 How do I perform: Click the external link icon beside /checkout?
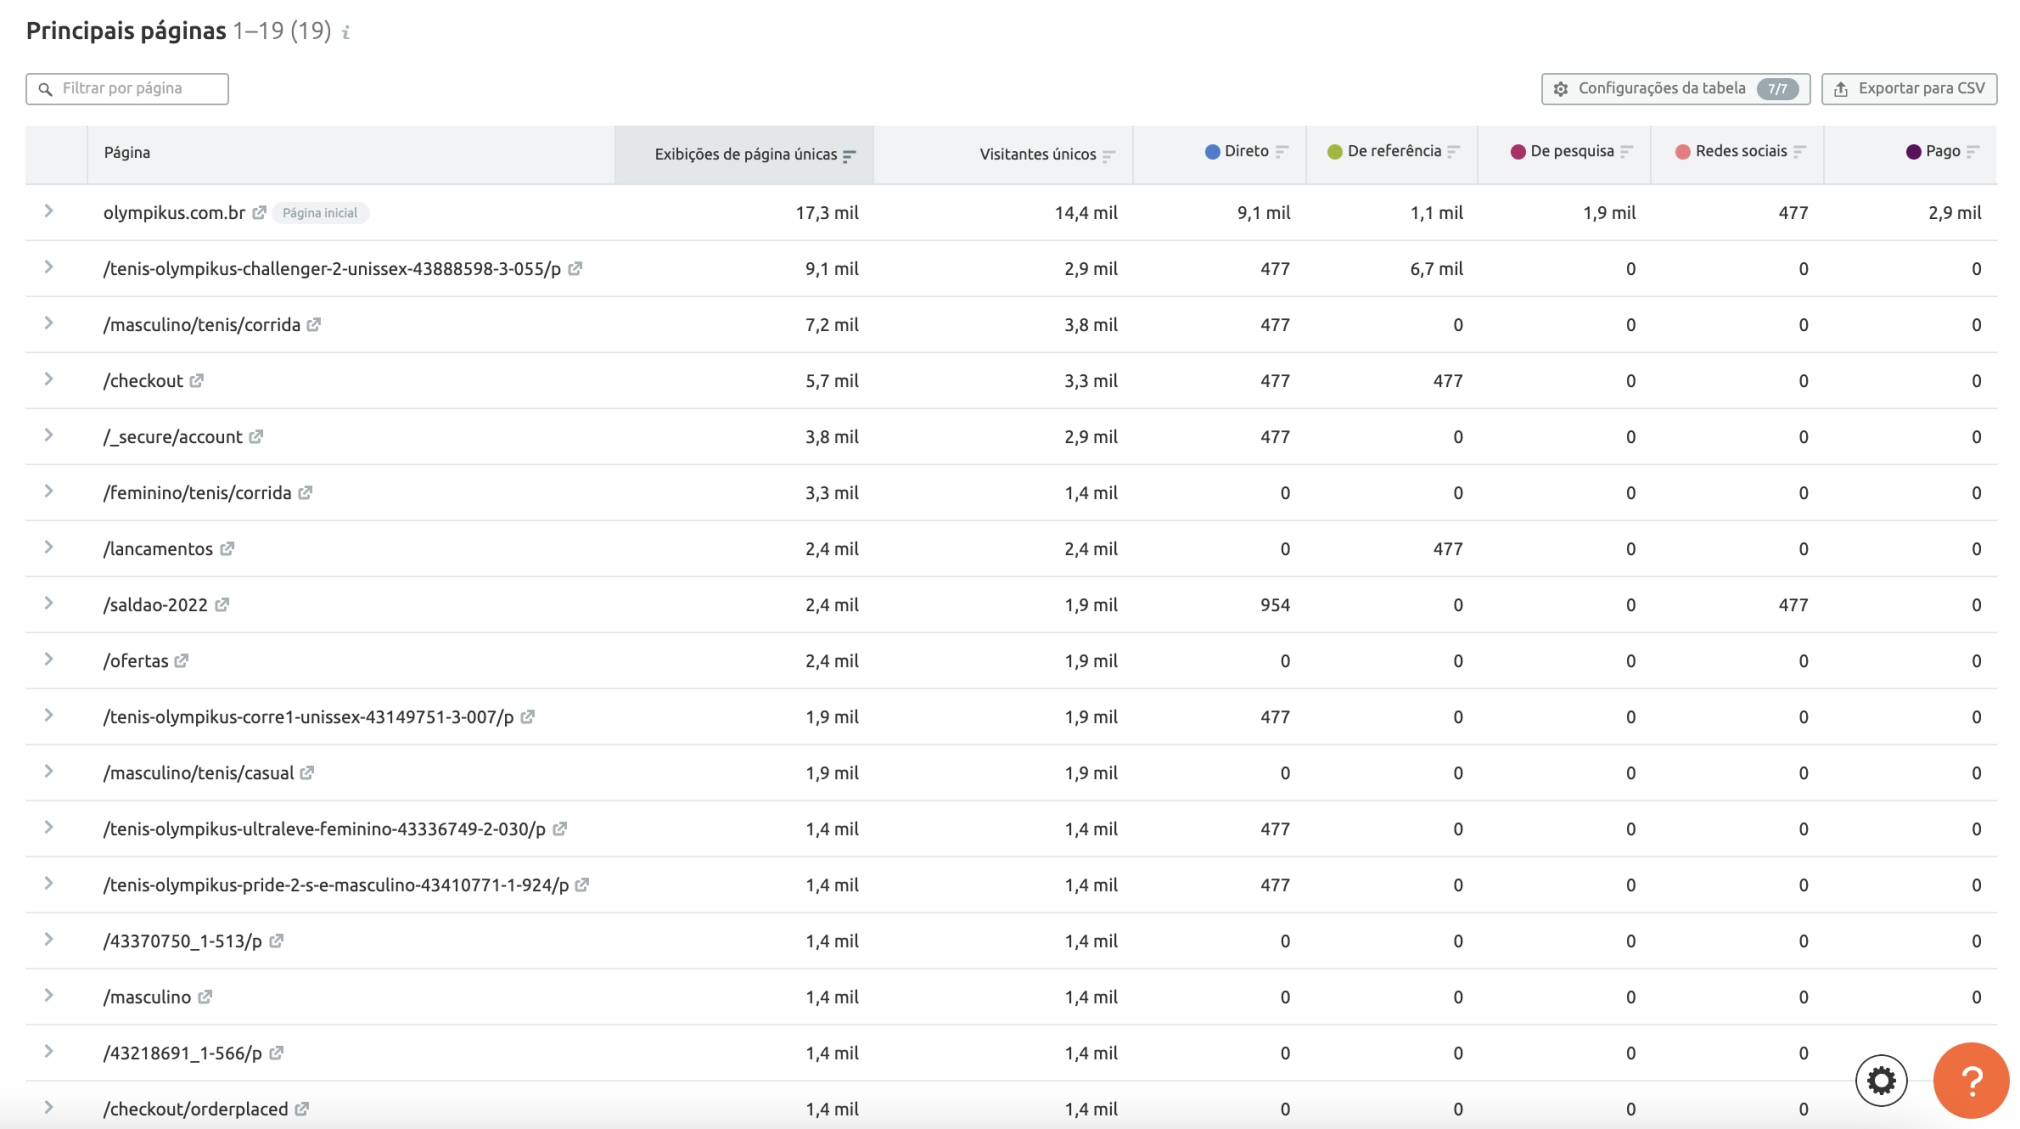197,380
